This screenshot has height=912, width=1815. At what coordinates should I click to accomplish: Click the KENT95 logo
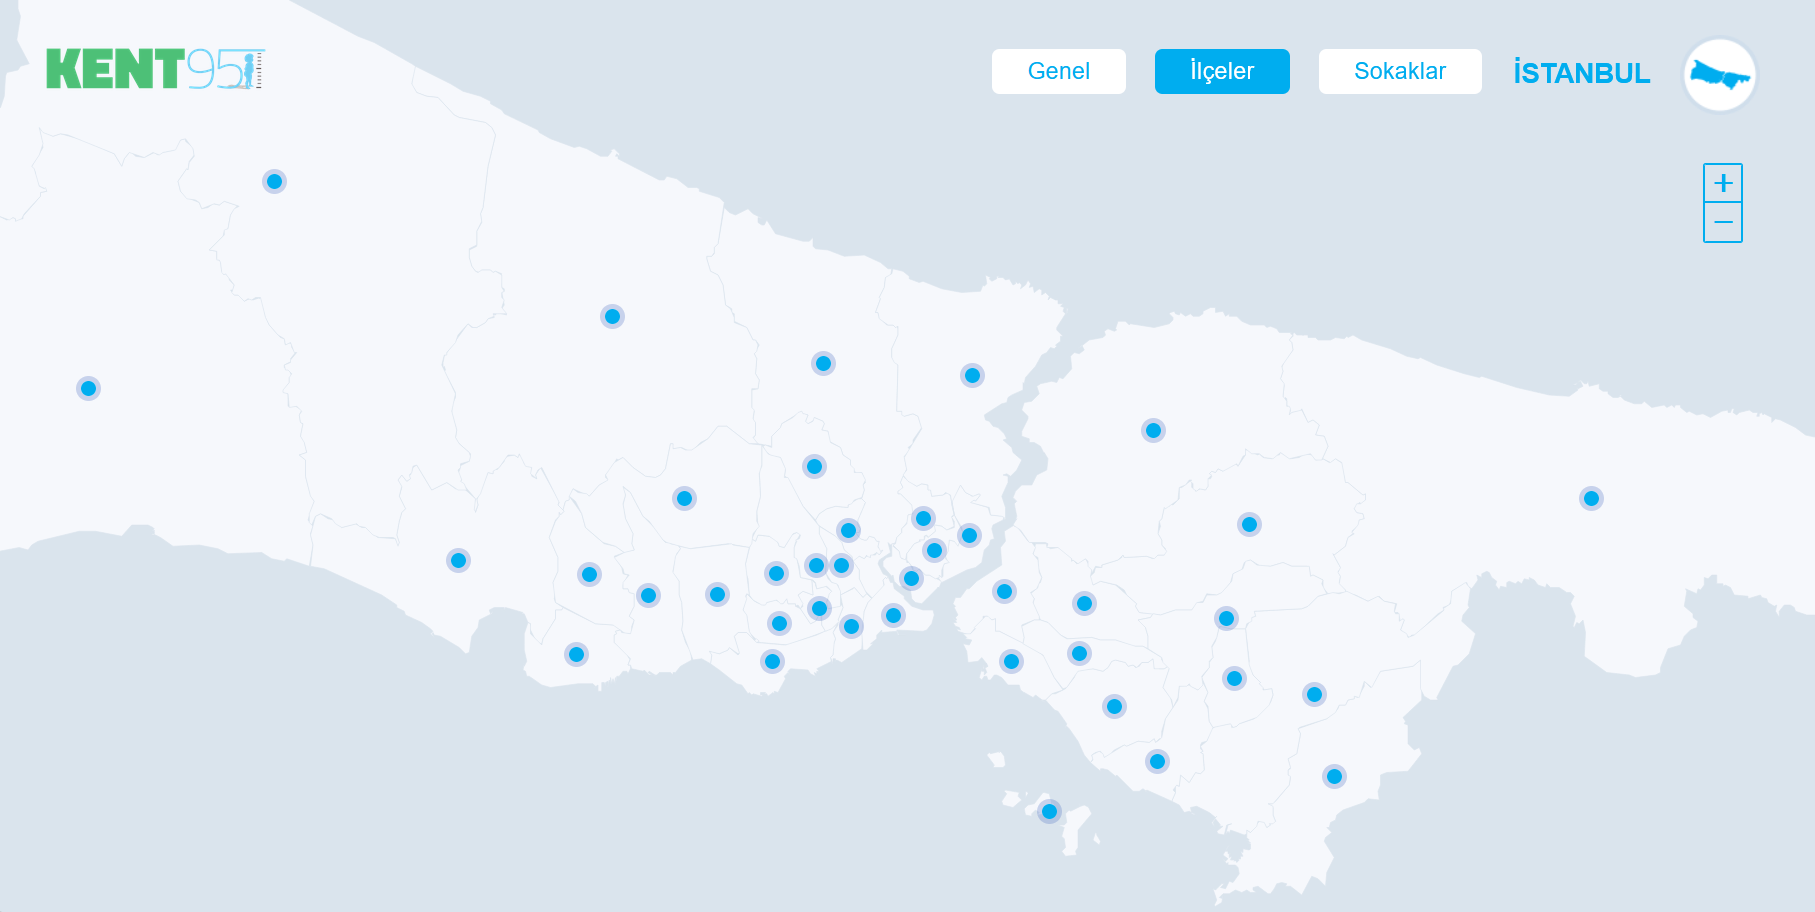(x=155, y=69)
